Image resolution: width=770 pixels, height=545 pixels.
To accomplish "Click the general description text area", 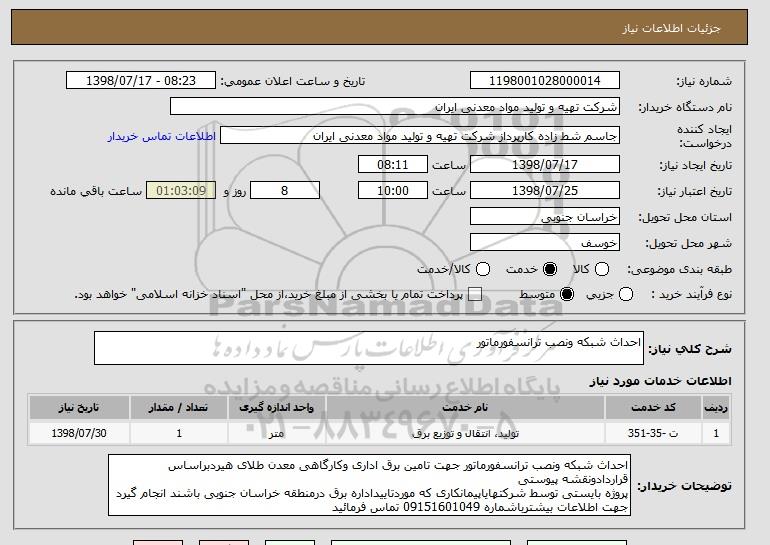I will tap(369, 348).
